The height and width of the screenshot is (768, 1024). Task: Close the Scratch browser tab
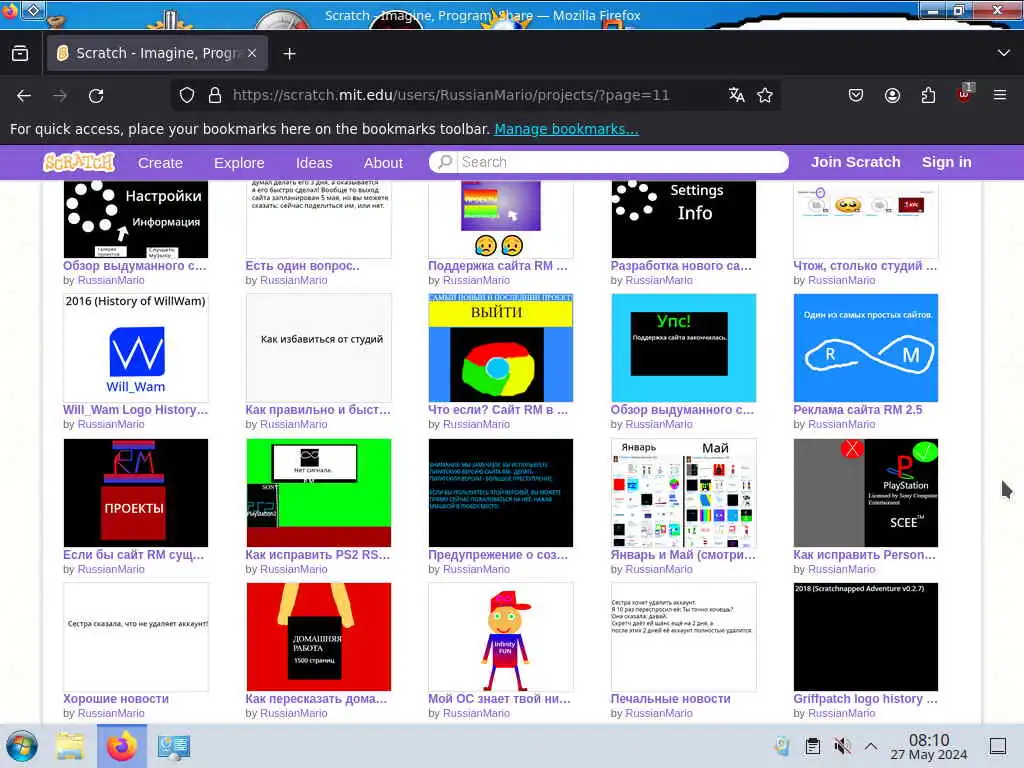[x=252, y=53]
